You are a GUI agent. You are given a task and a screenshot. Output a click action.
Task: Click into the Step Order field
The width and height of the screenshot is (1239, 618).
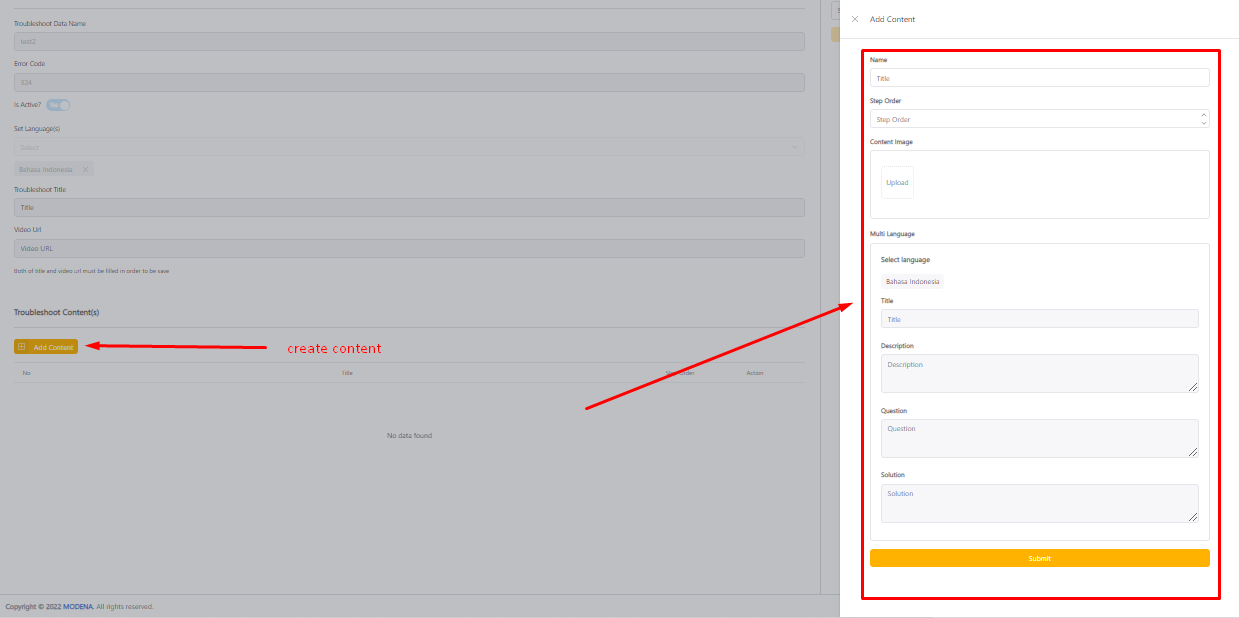[x=1030, y=119]
